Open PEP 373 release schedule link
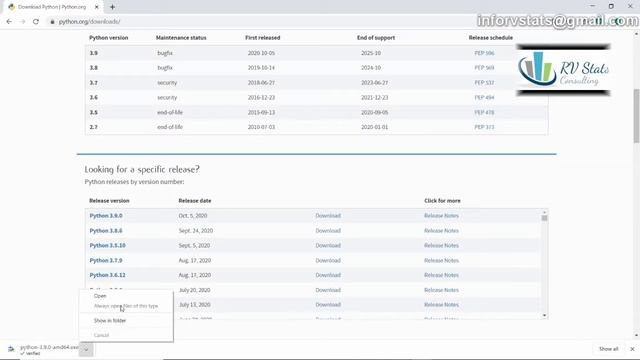Viewport: 640px width, 360px height. [x=484, y=127]
